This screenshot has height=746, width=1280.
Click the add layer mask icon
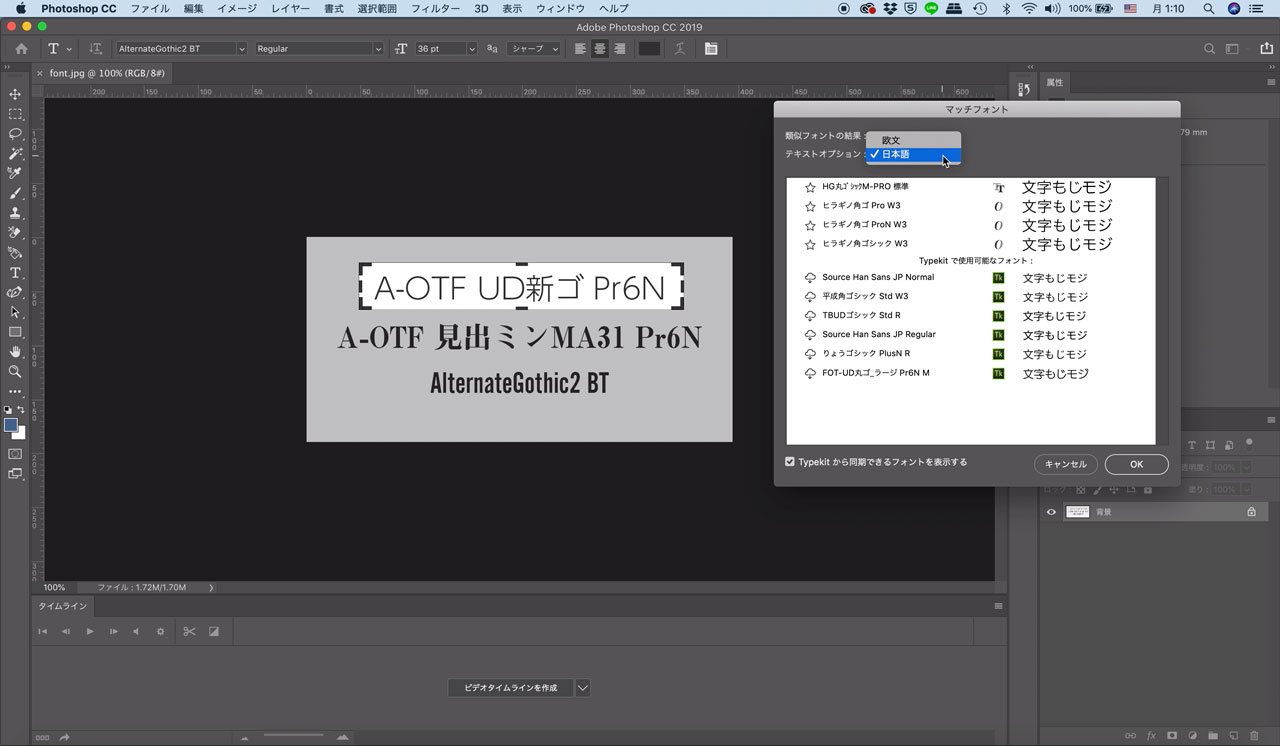1172,736
